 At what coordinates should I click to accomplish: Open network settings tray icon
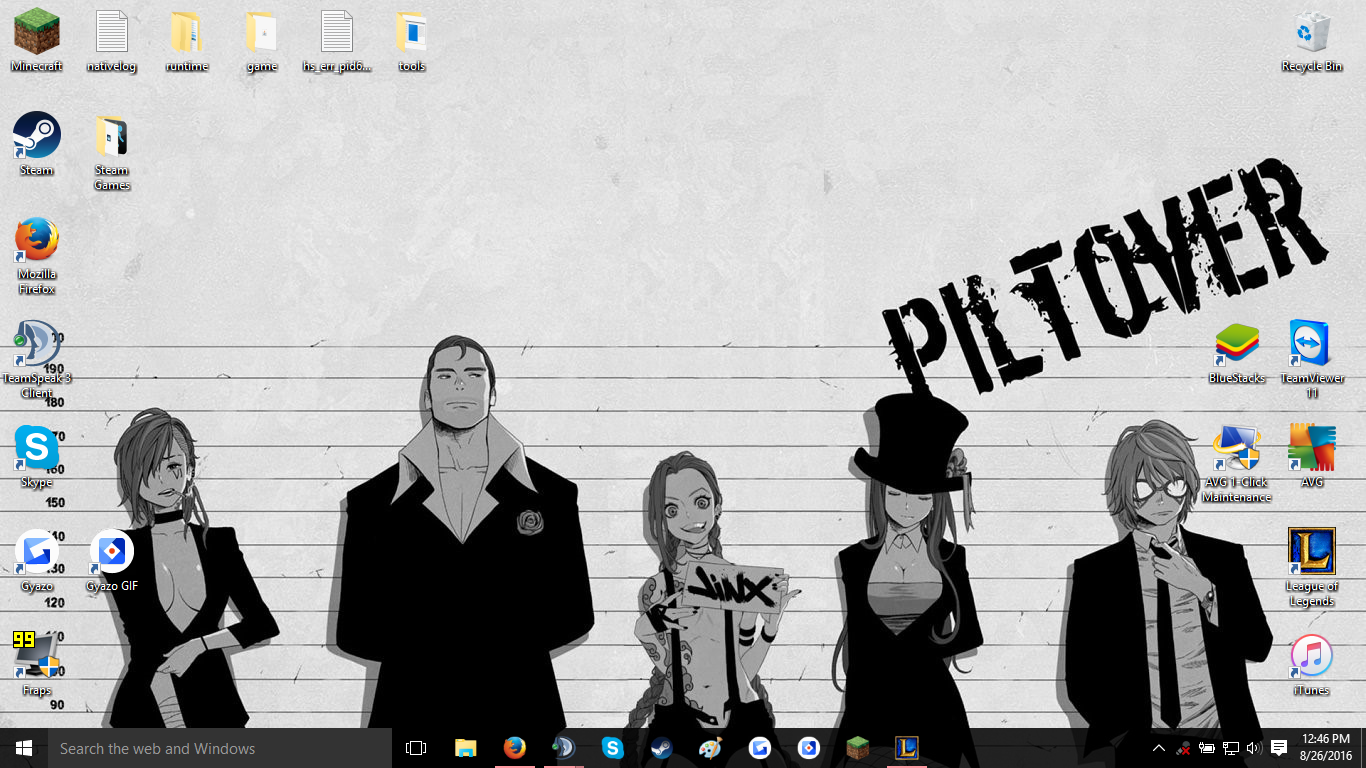[1232, 748]
